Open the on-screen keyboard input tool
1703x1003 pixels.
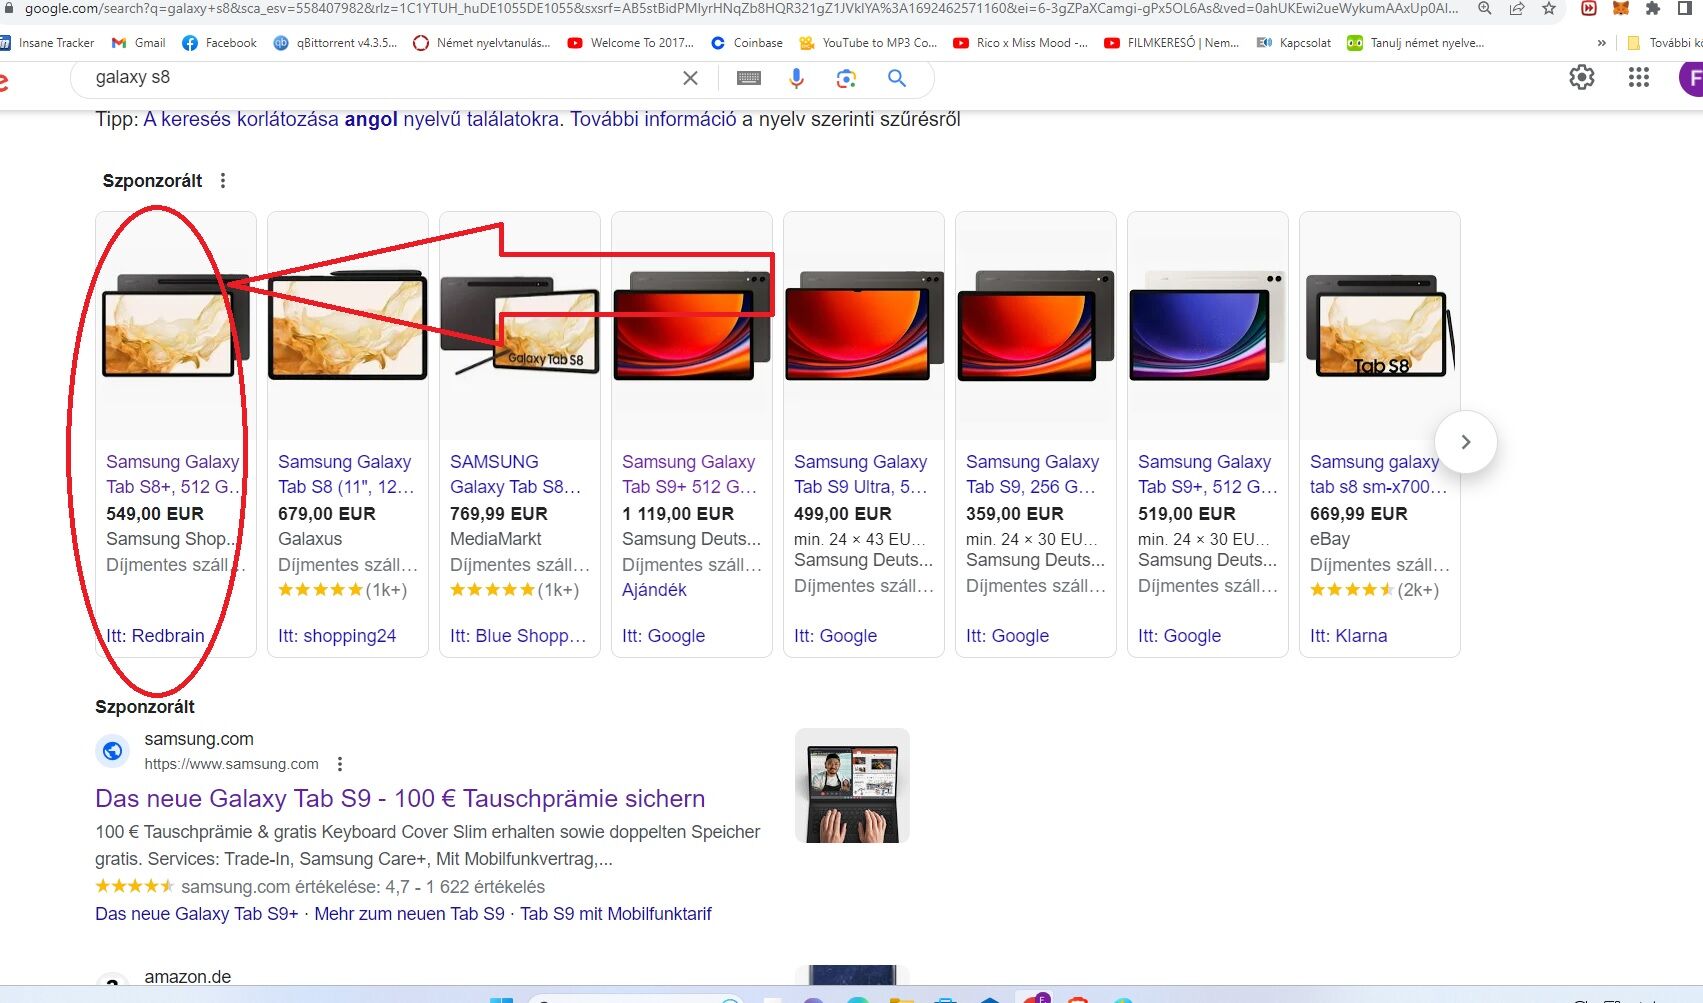coord(749,78)
